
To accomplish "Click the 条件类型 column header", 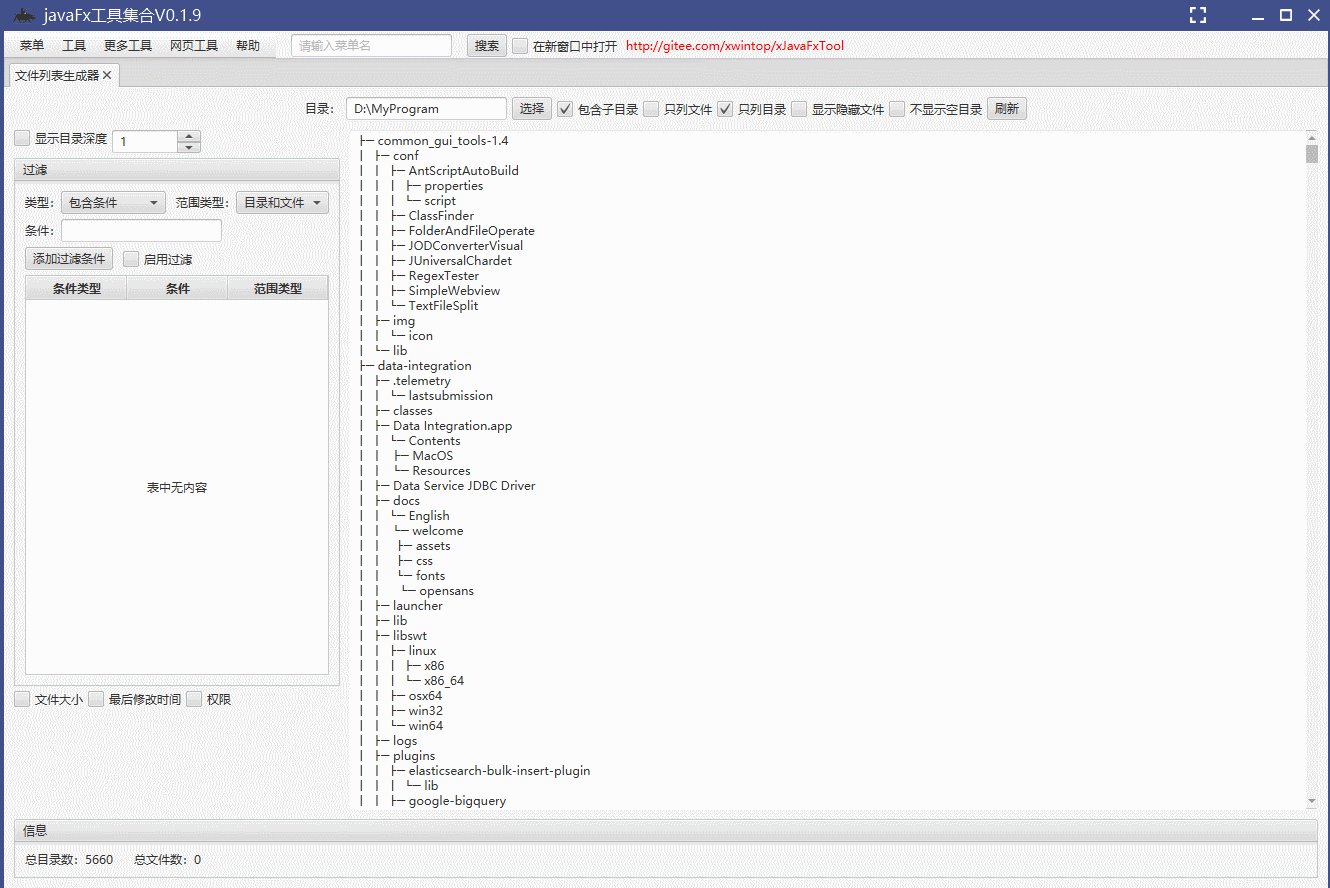I will coord(77,289).
